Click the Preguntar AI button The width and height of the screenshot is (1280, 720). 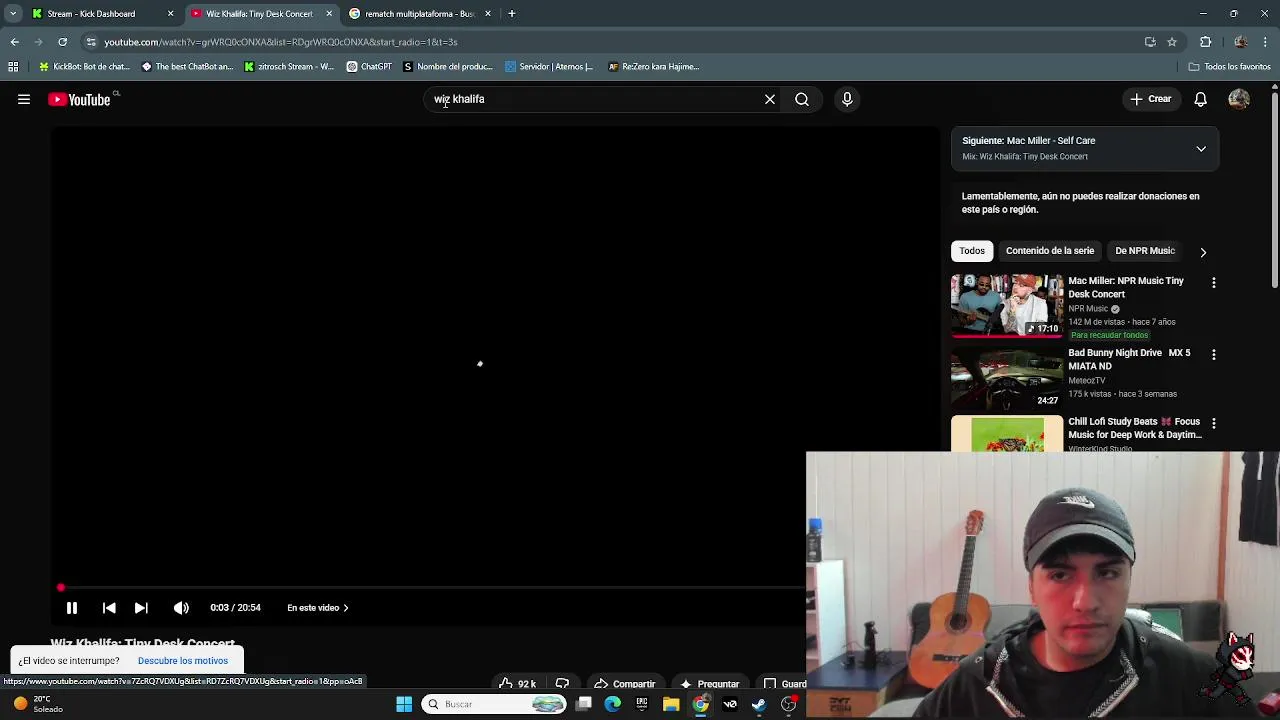[710, 684]
